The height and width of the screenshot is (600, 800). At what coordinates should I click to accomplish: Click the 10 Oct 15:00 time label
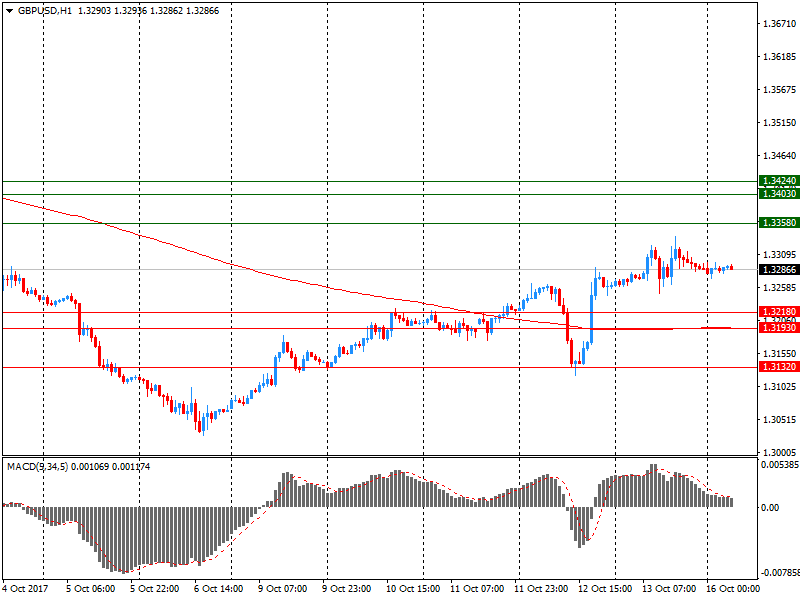413,589
